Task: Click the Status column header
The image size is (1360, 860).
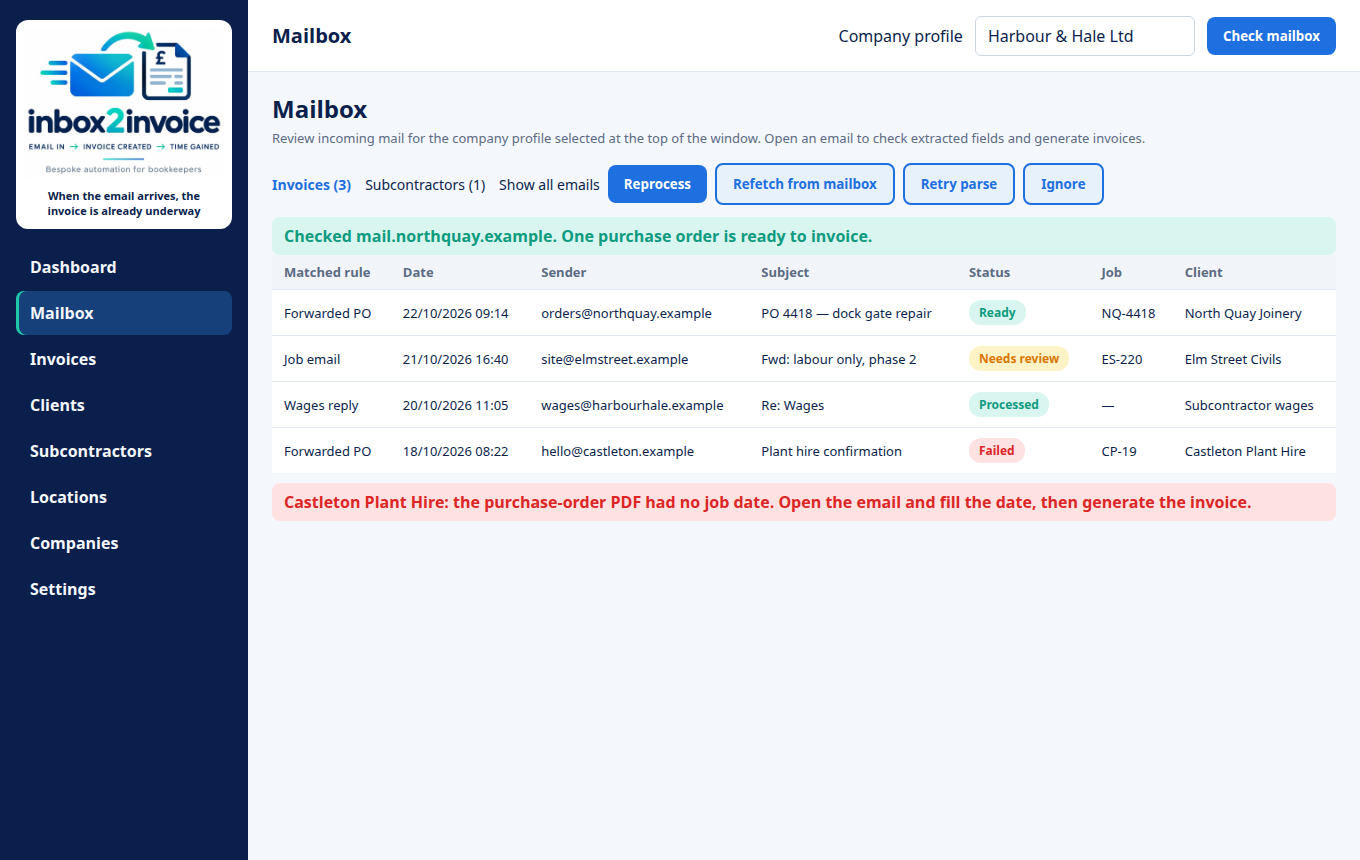Action: (989, 272)
